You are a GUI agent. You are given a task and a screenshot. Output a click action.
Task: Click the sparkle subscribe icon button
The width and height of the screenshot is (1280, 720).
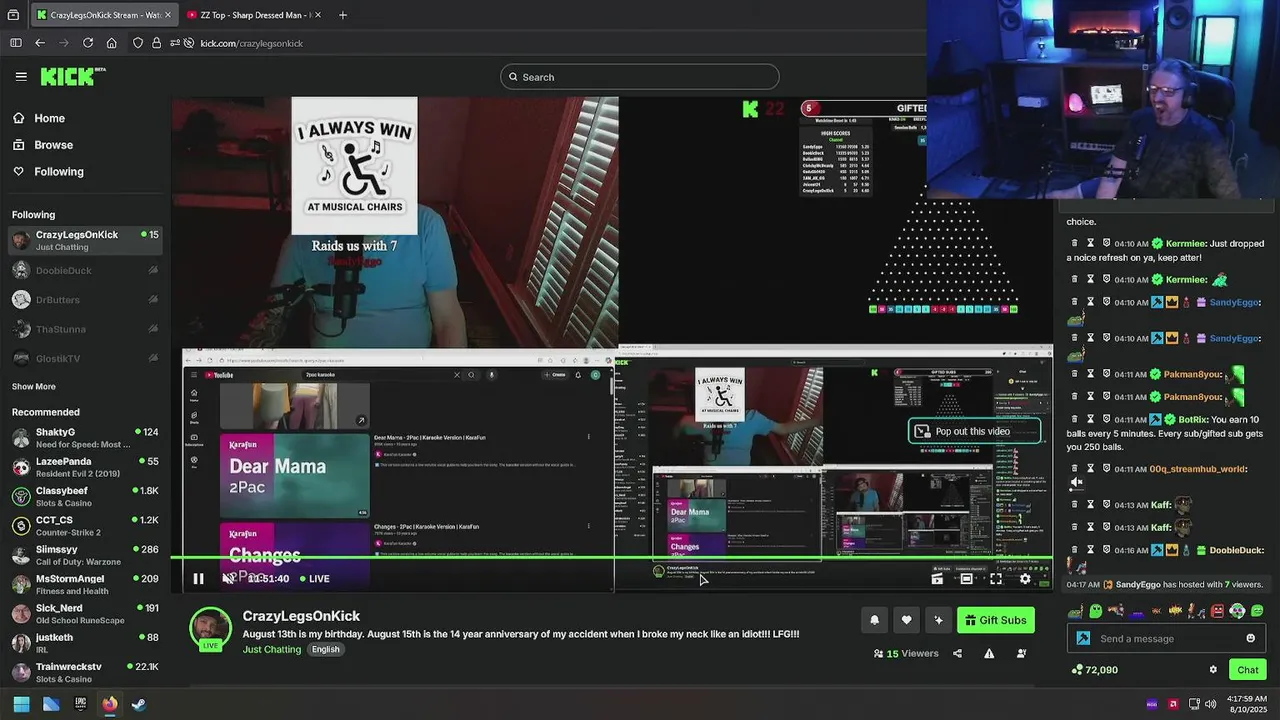point(938,620)
